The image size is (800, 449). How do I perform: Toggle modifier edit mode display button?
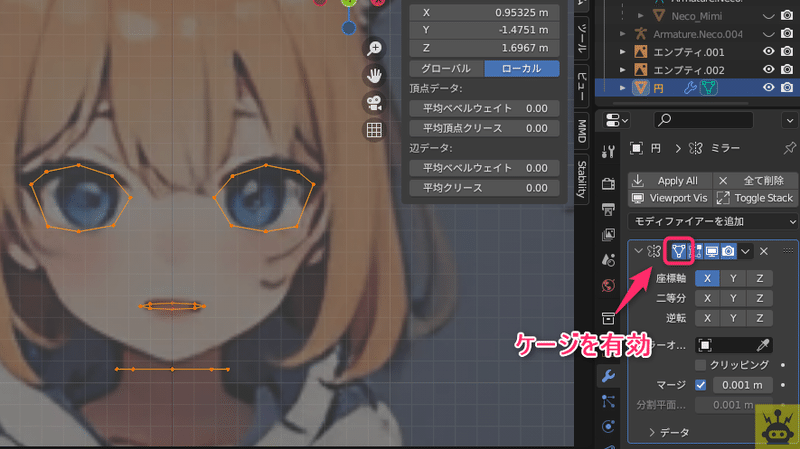coord(695,251)
